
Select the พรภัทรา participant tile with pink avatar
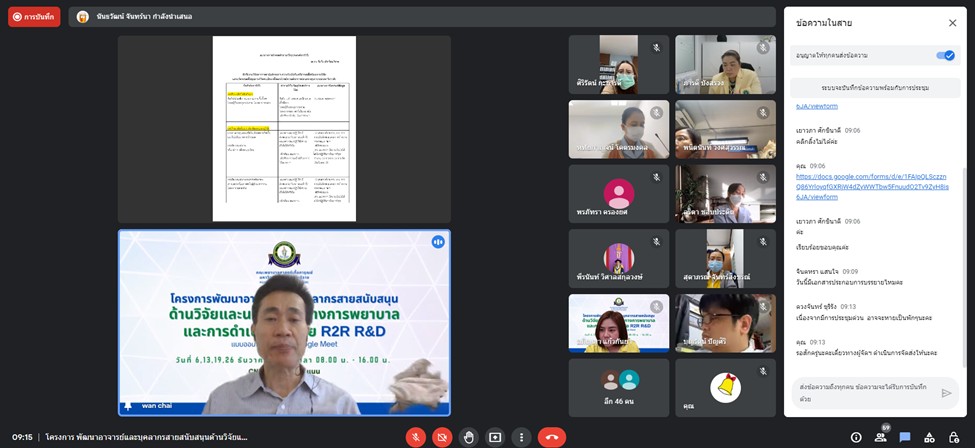619,194
